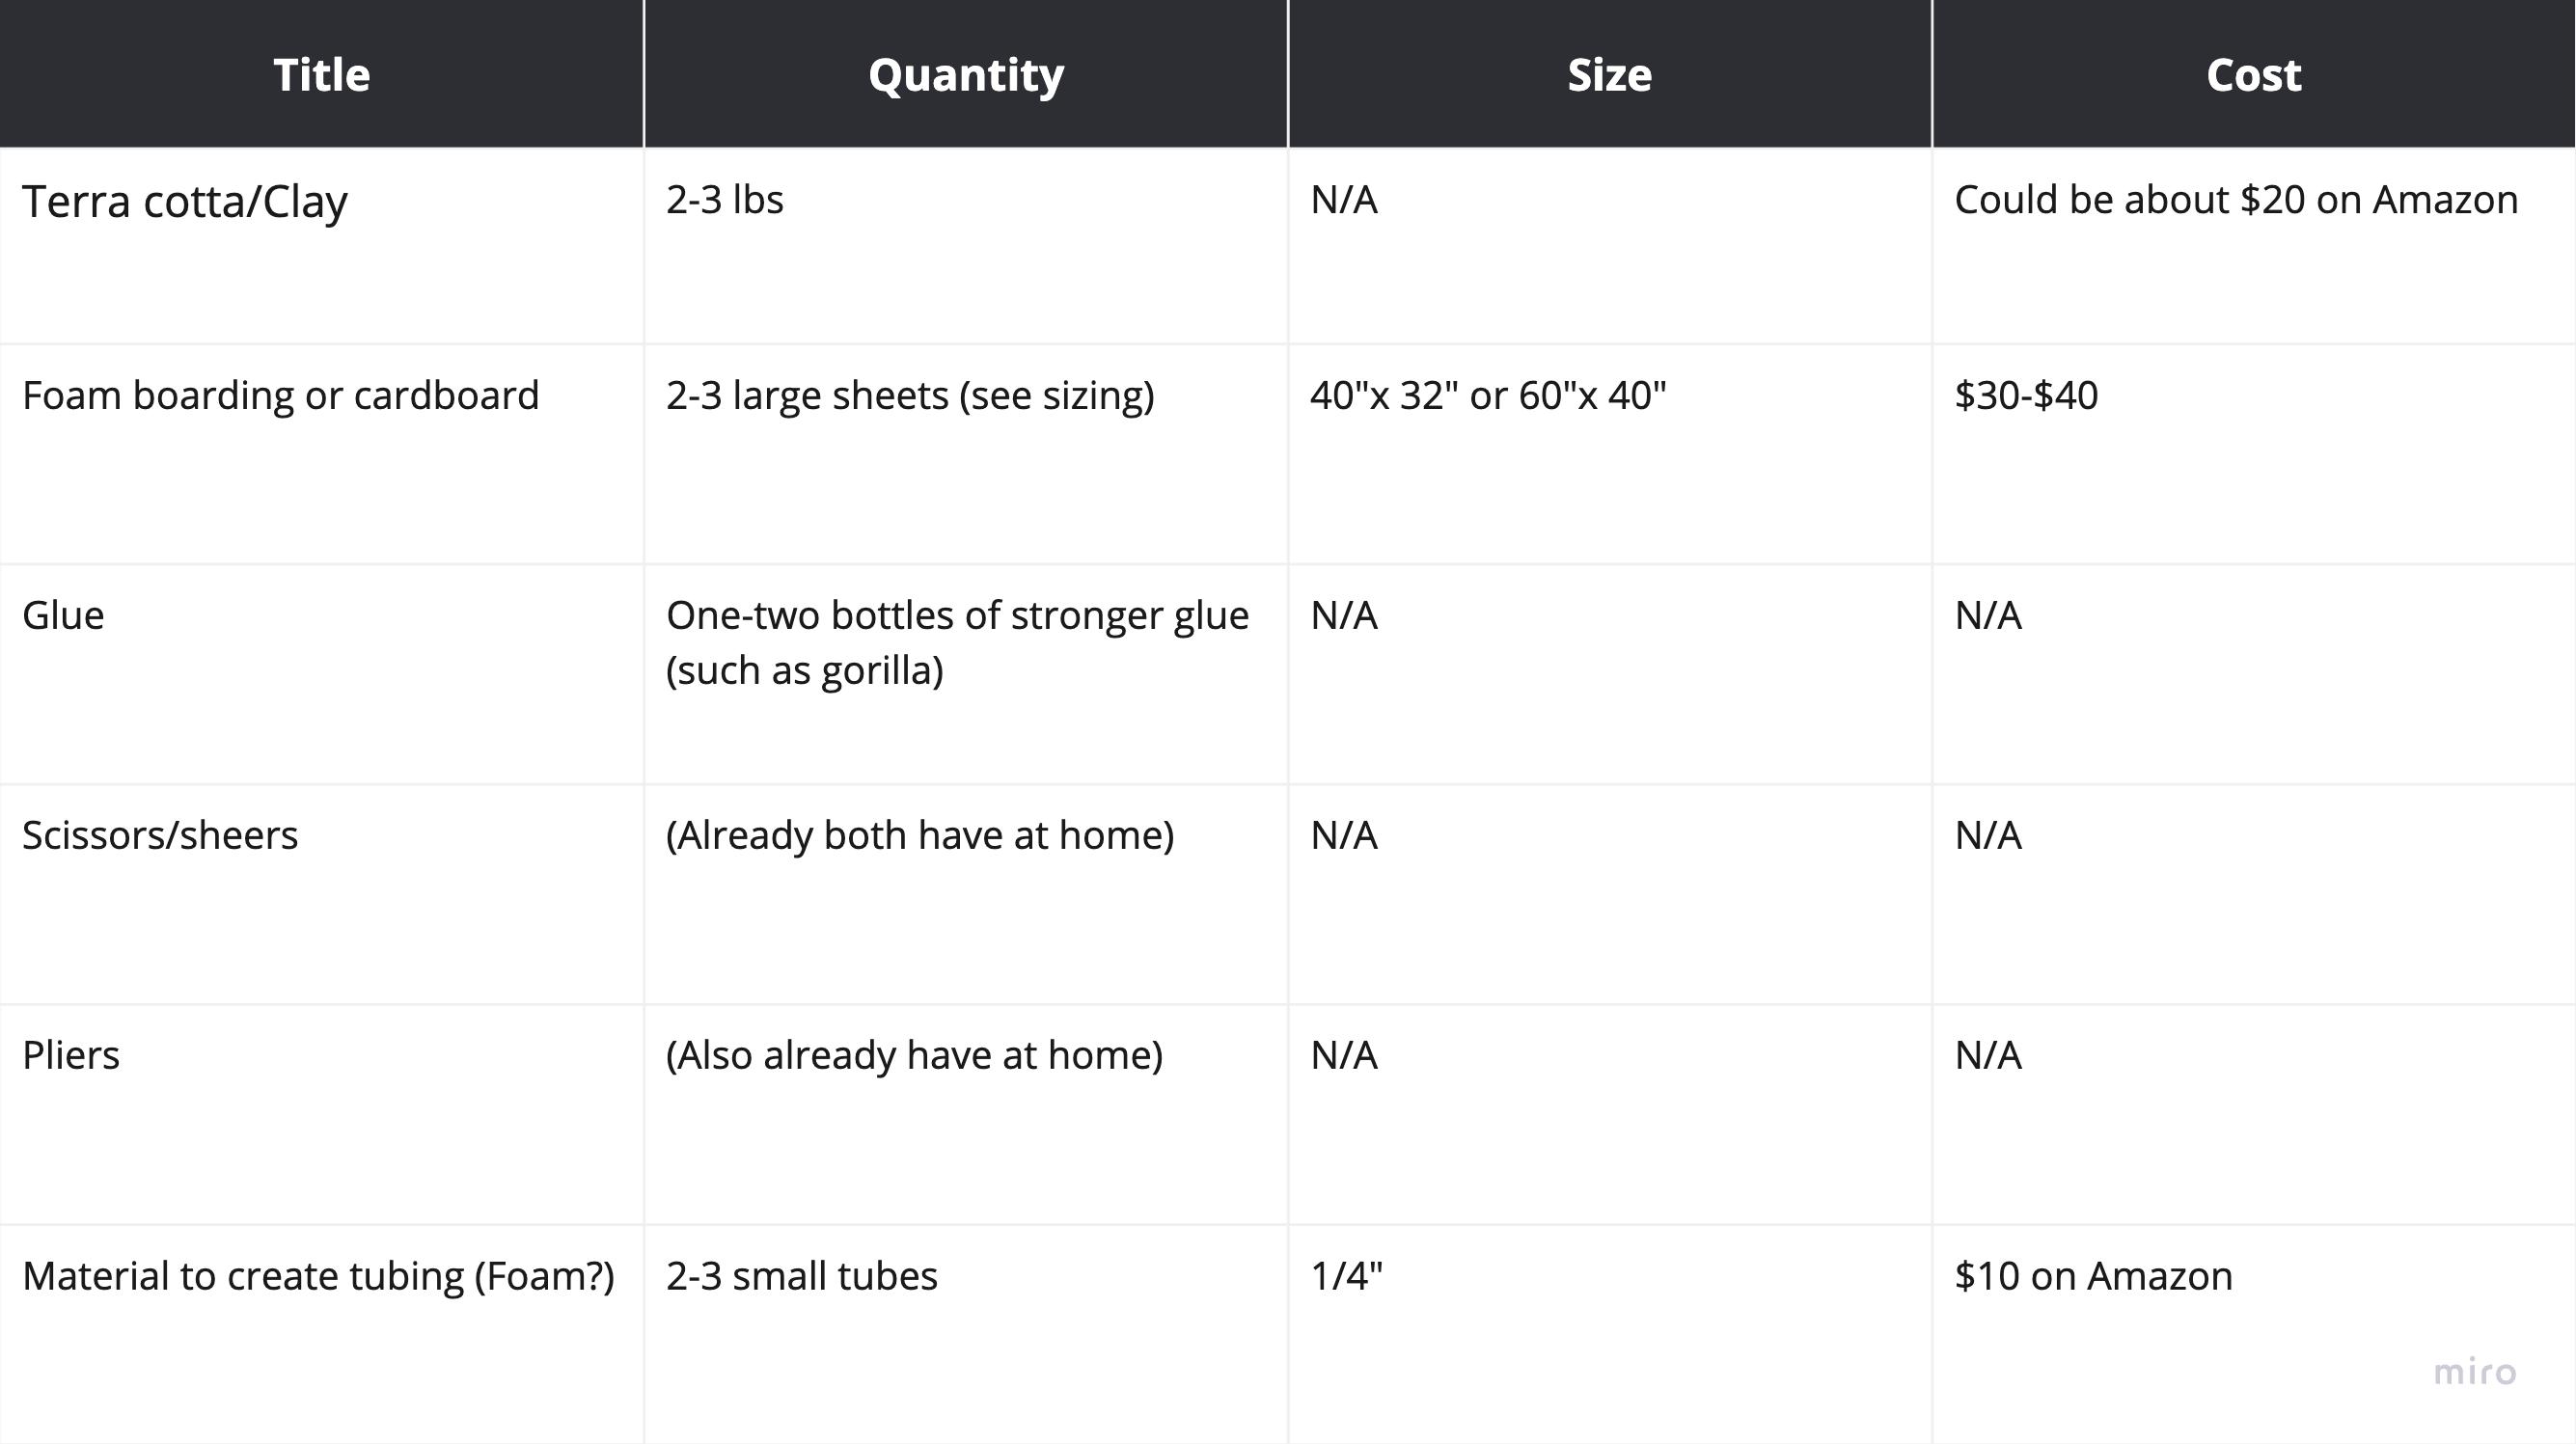Select the $10 on Amazon cost cell
Screen dimensions: 2576x1444
pyautogui.click(x=2093, y=1277)
